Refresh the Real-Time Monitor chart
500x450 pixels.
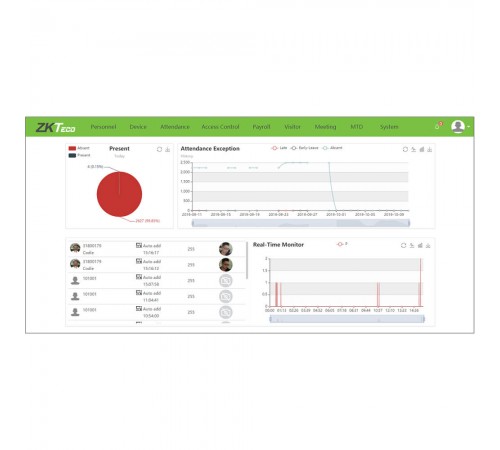pyautogui.click(x=403, y=245)
